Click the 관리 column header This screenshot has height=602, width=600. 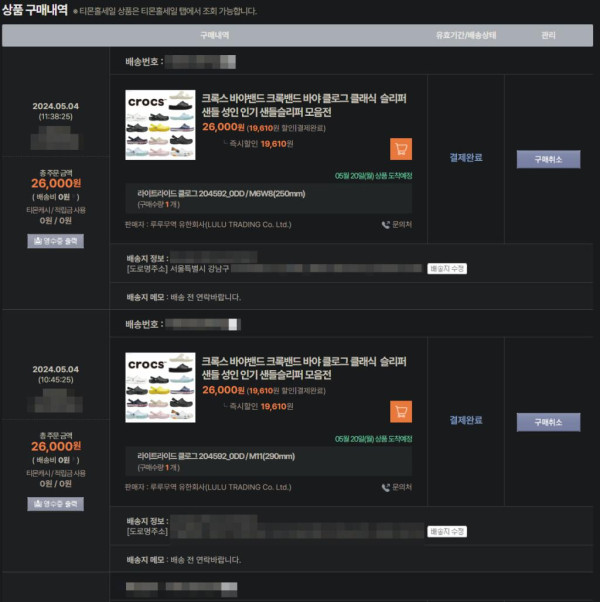click(x=548, y=35)
